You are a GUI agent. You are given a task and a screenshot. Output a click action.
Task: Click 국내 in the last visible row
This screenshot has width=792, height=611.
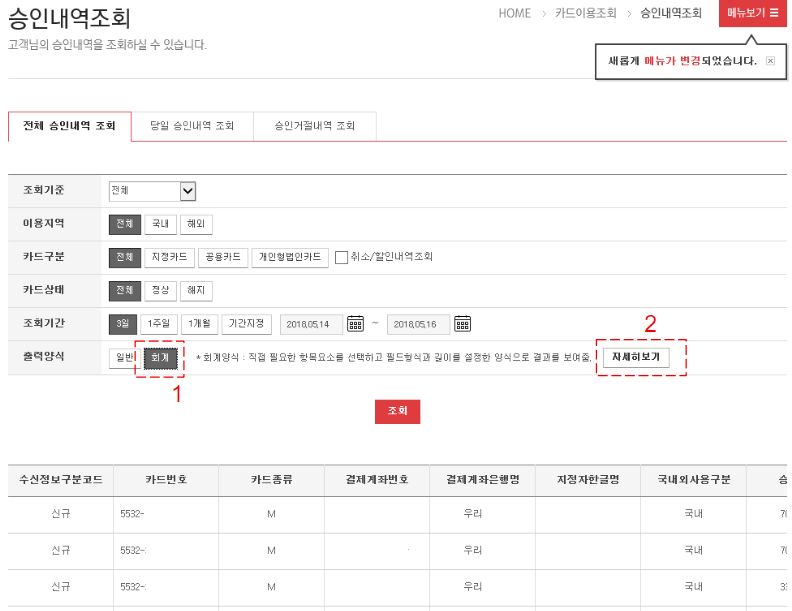pyautogui.click(x=693, y=587)
